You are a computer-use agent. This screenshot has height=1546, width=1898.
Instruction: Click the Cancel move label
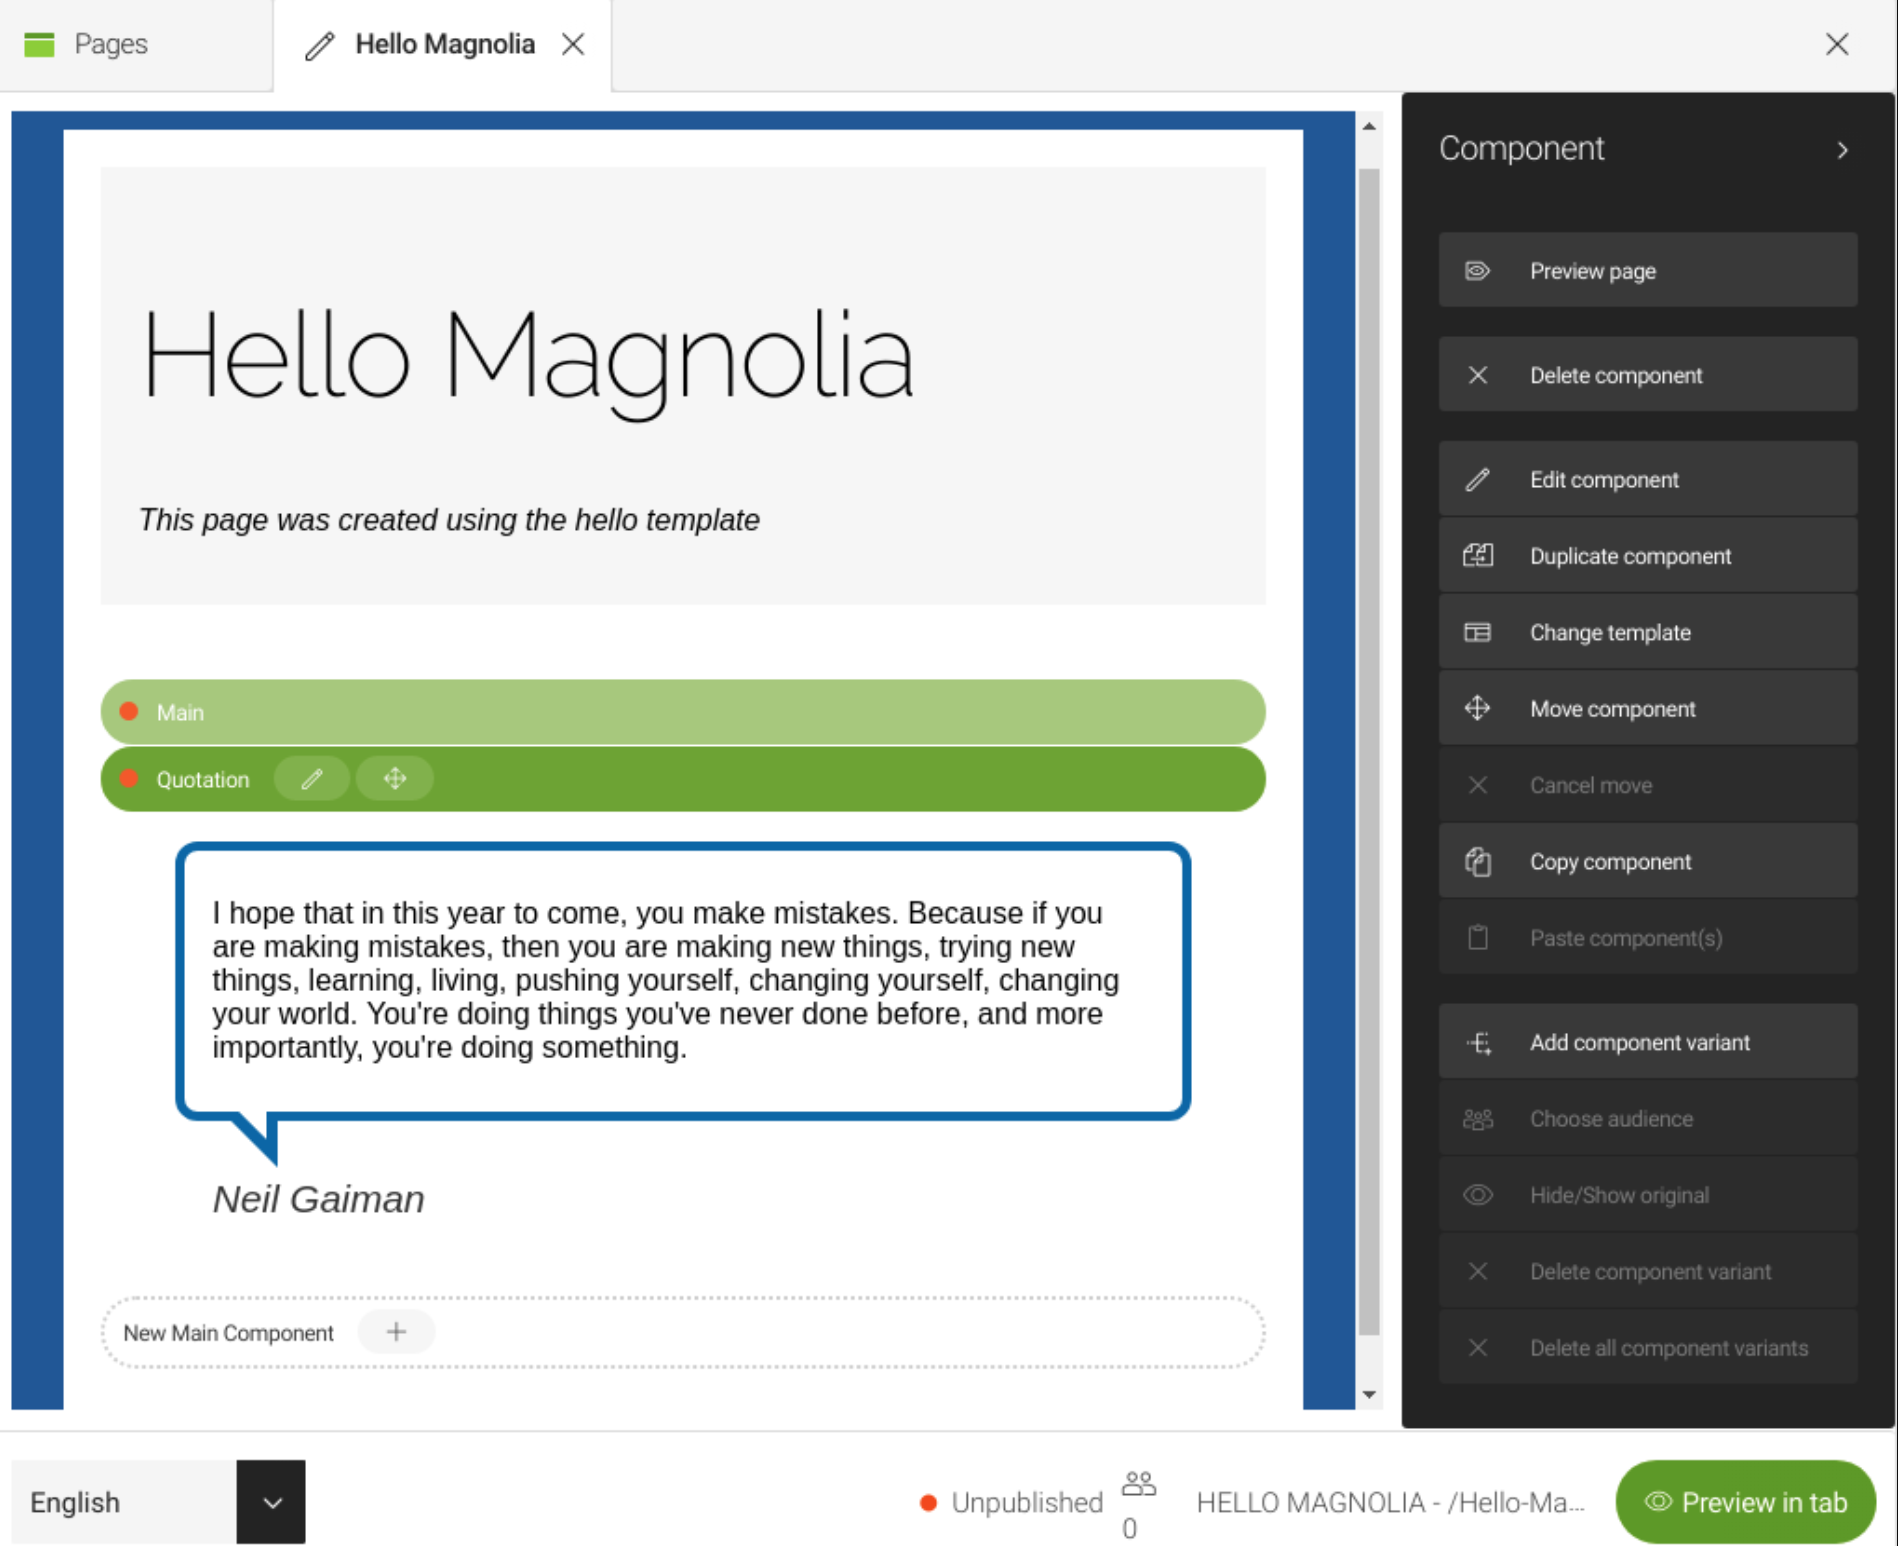point(1590,785)
